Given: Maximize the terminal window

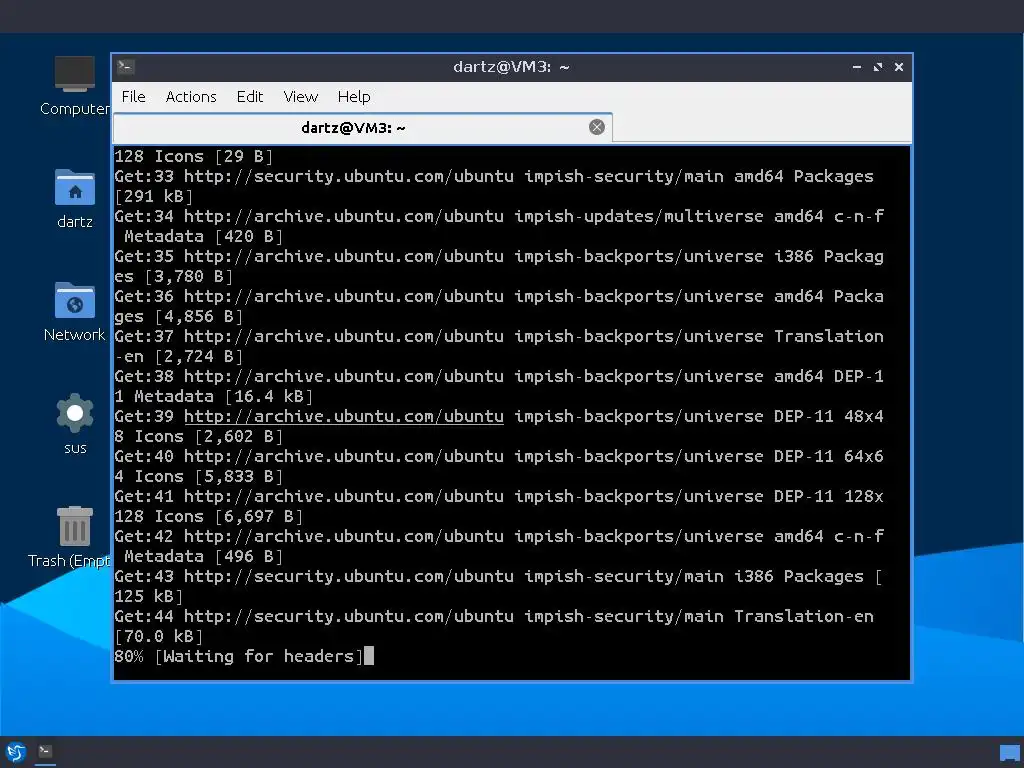Looking at the screenshot, I should click(x=878, y=67).
